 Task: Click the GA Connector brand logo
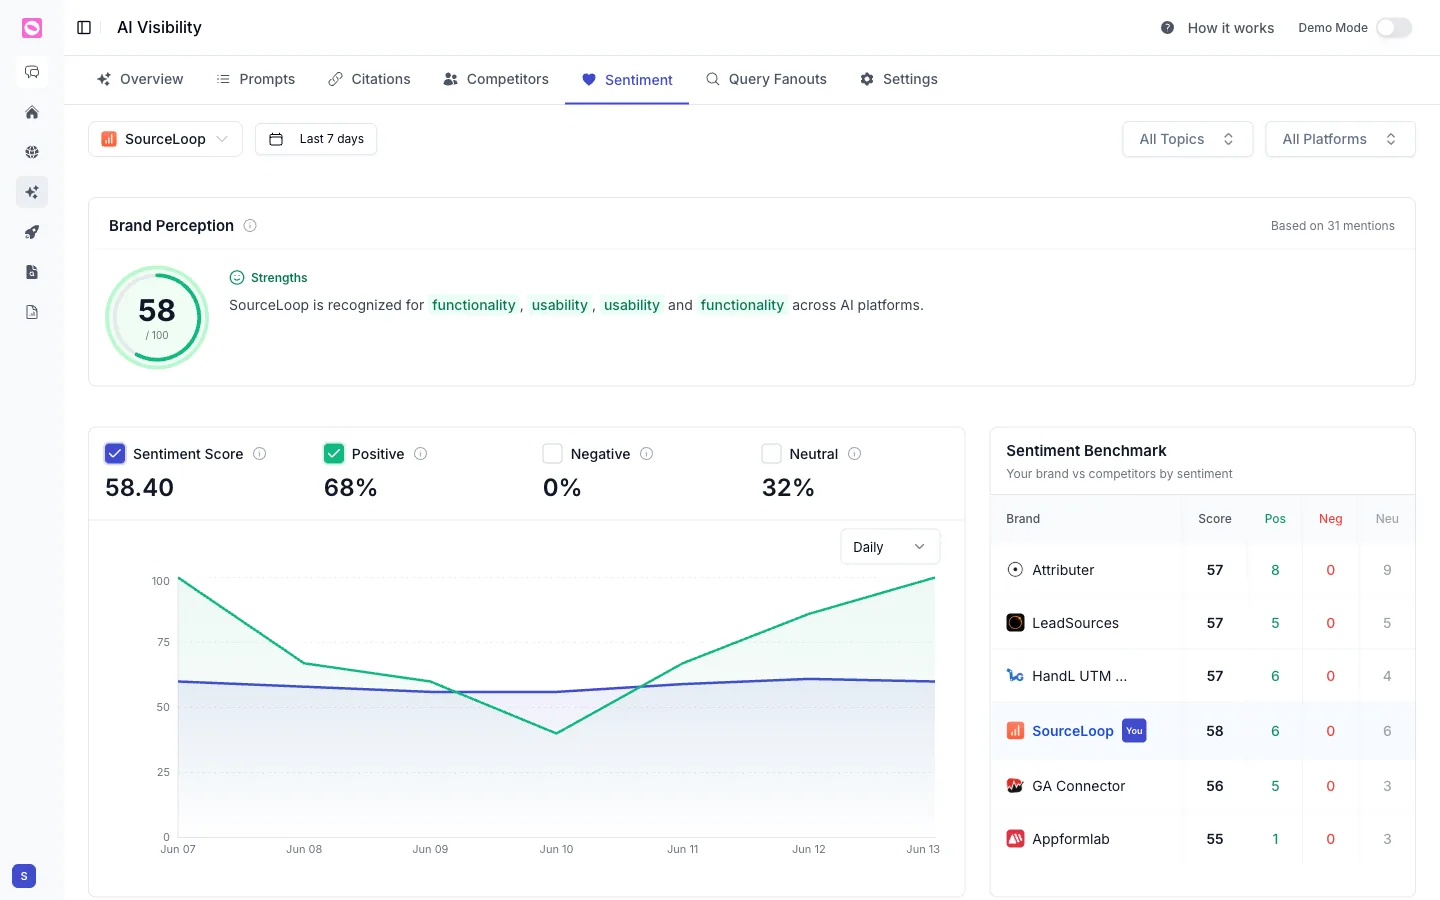tap(1015, 786)
